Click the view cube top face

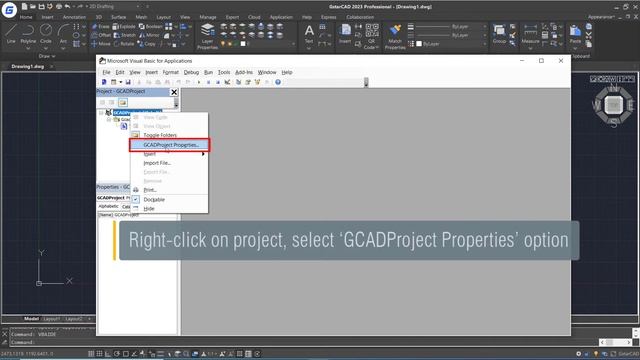pyautogui.click(x=613, y=105)
